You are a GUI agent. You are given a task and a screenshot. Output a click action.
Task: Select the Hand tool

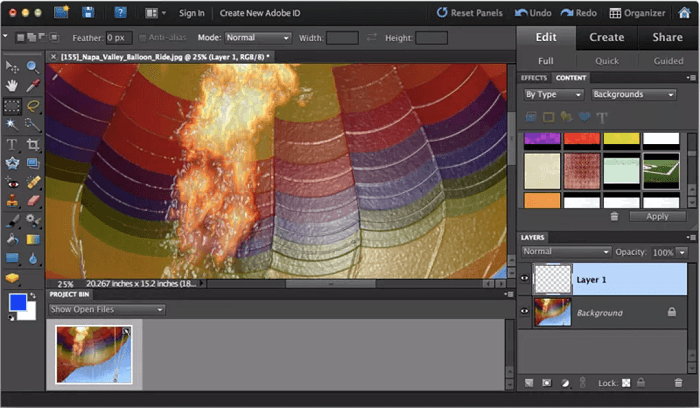[12, 86]
